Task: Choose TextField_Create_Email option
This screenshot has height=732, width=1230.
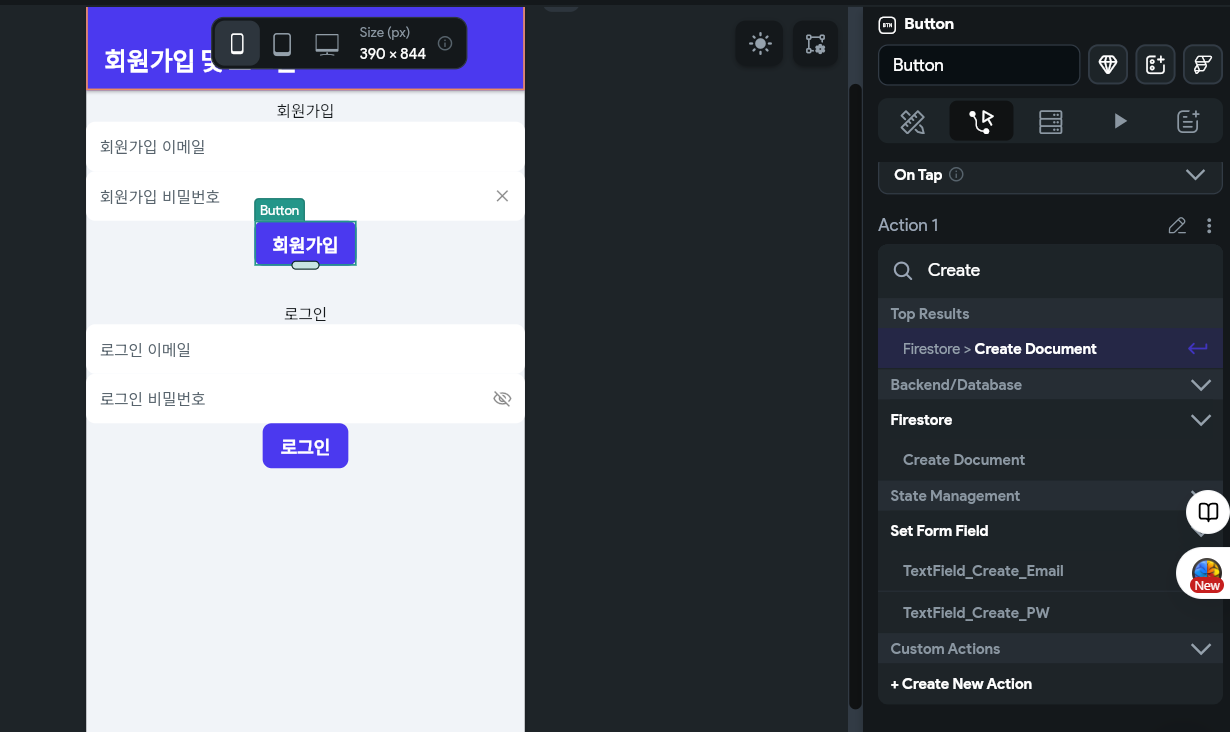Action: click(983, 571)
